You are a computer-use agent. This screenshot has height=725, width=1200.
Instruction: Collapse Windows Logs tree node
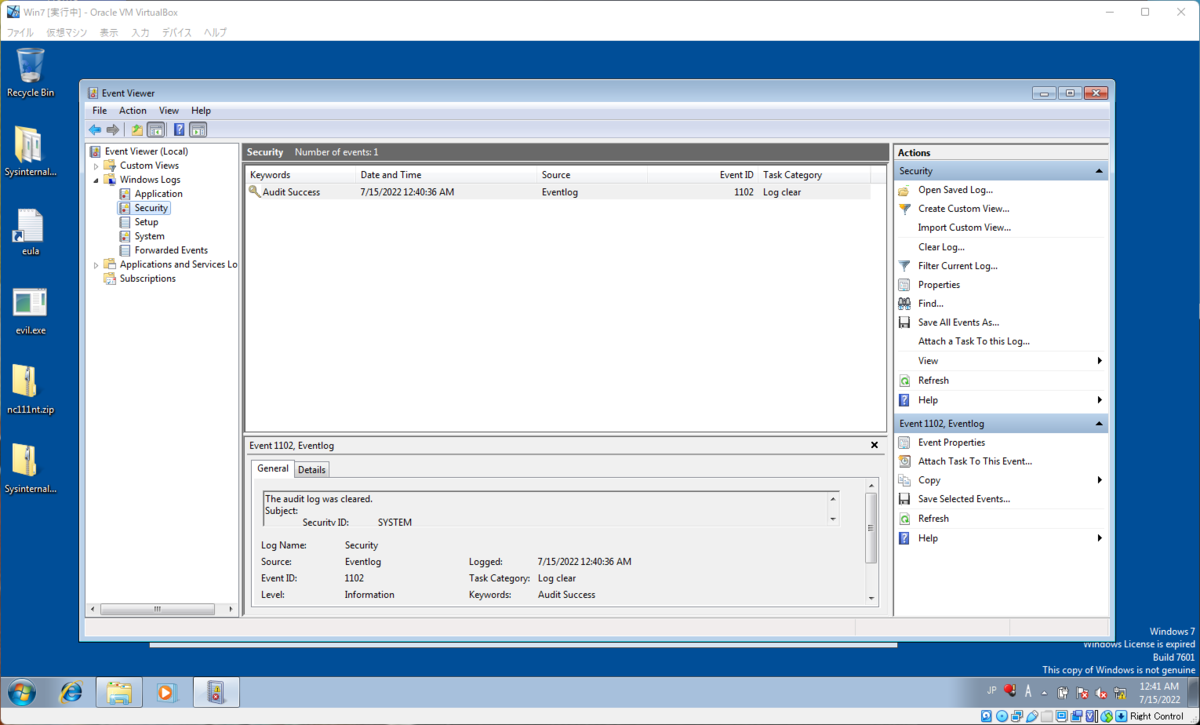tap(97, 180)
